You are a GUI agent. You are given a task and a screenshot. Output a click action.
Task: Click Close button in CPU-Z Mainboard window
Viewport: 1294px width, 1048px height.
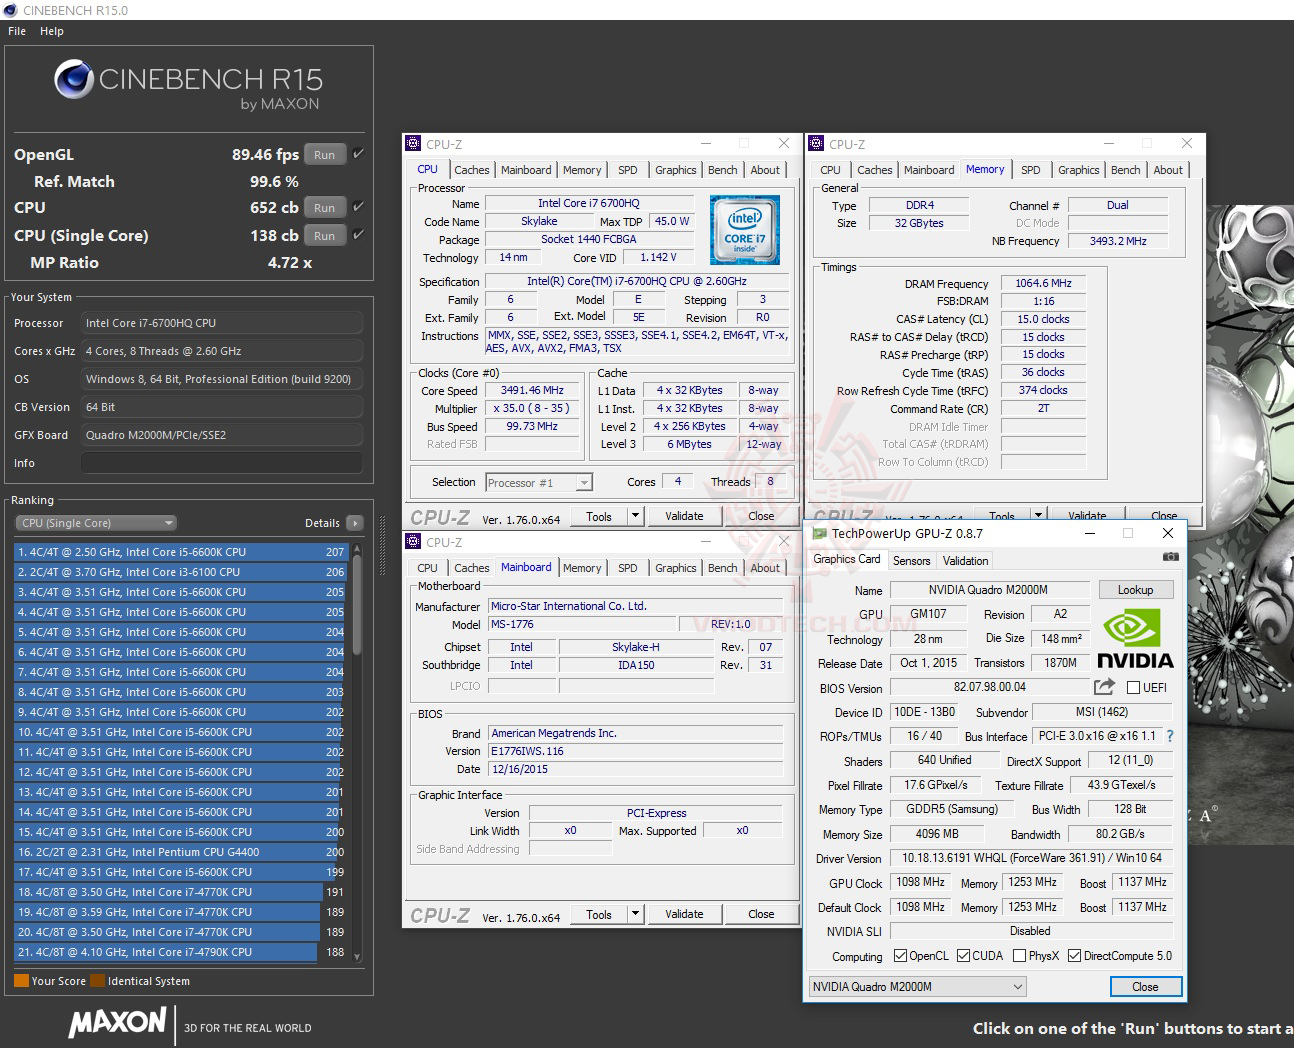761,914
